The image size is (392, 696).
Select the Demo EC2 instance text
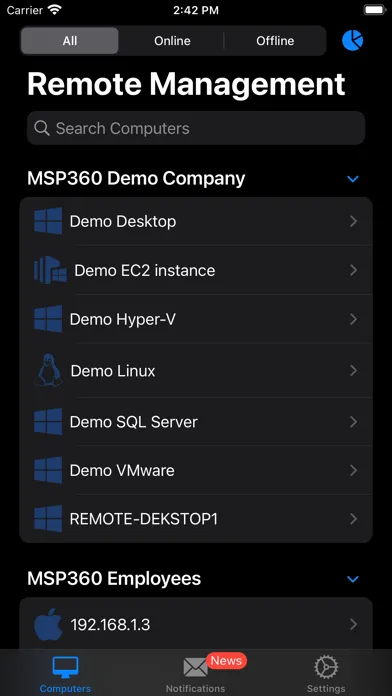(145, 270)
